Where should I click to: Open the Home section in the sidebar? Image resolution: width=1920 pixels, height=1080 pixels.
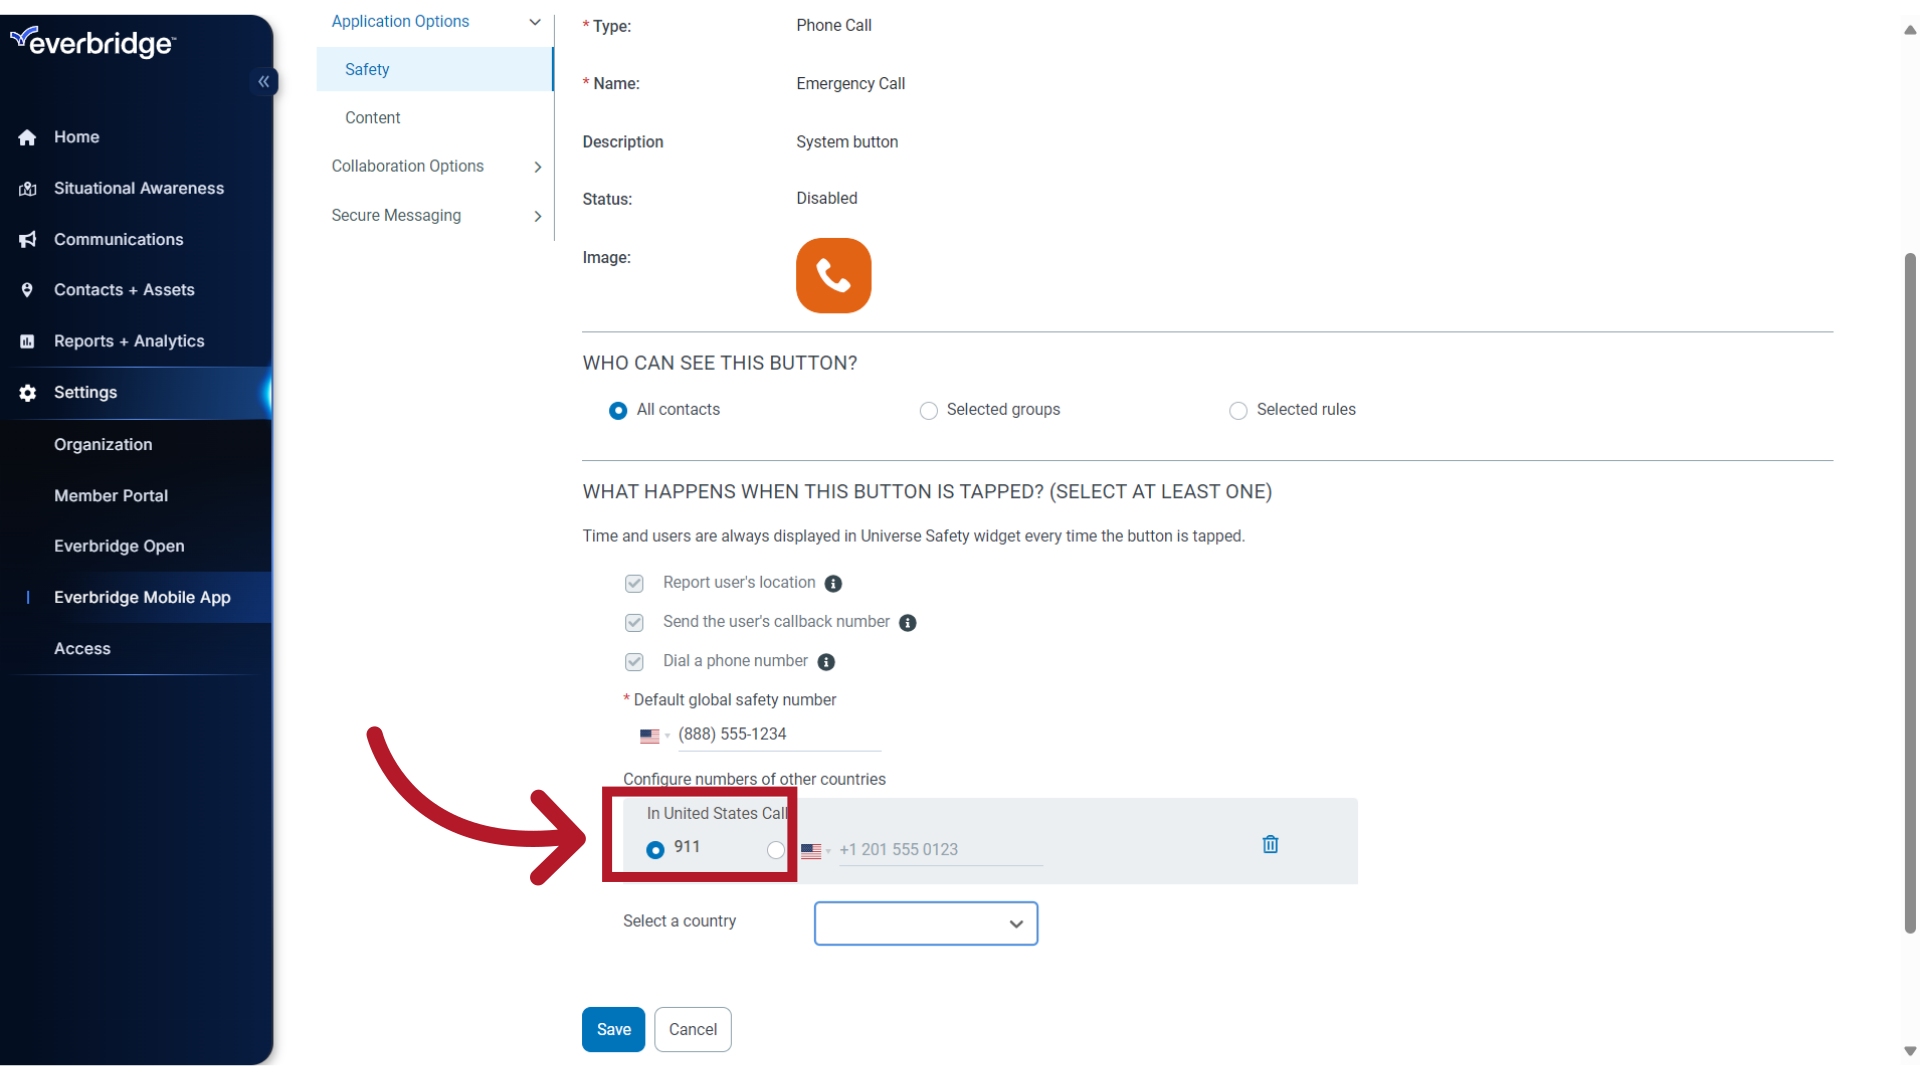77,137
